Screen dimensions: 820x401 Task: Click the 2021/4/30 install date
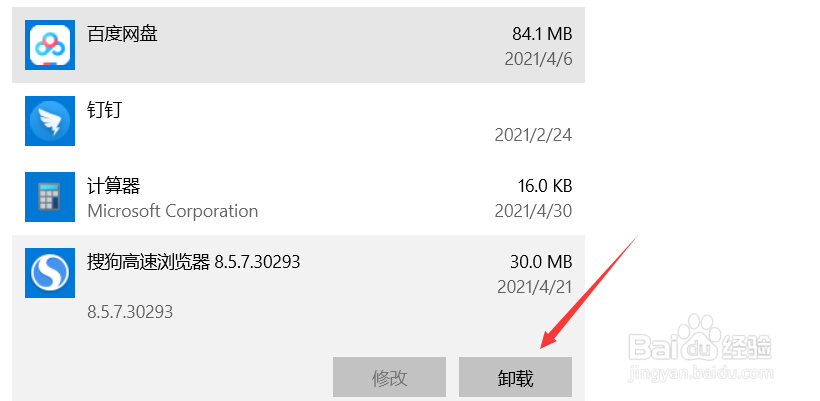(533, 211)
